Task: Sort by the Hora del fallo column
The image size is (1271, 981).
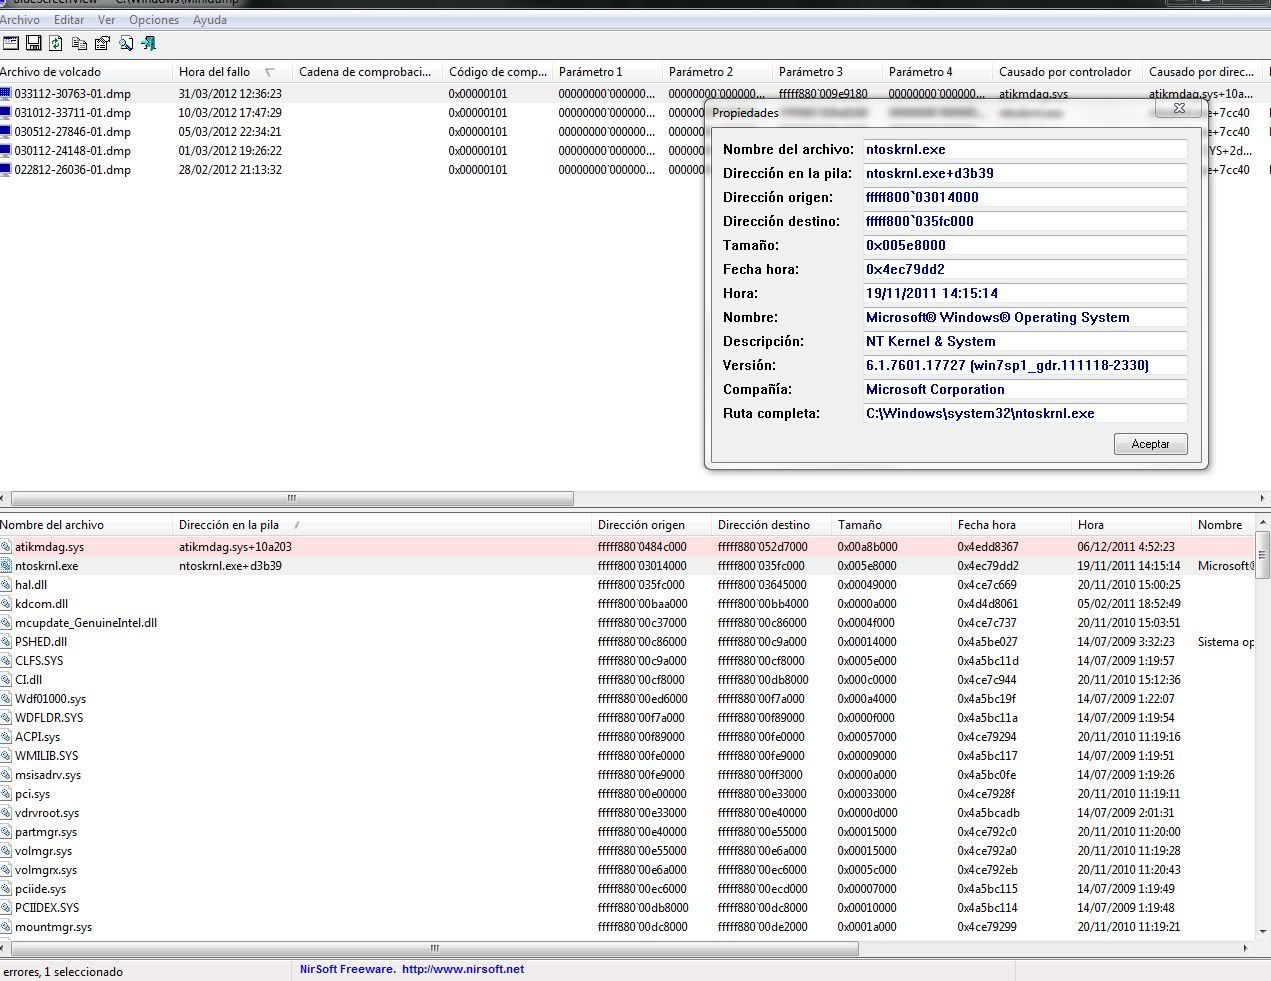Action: pos(233,72)
